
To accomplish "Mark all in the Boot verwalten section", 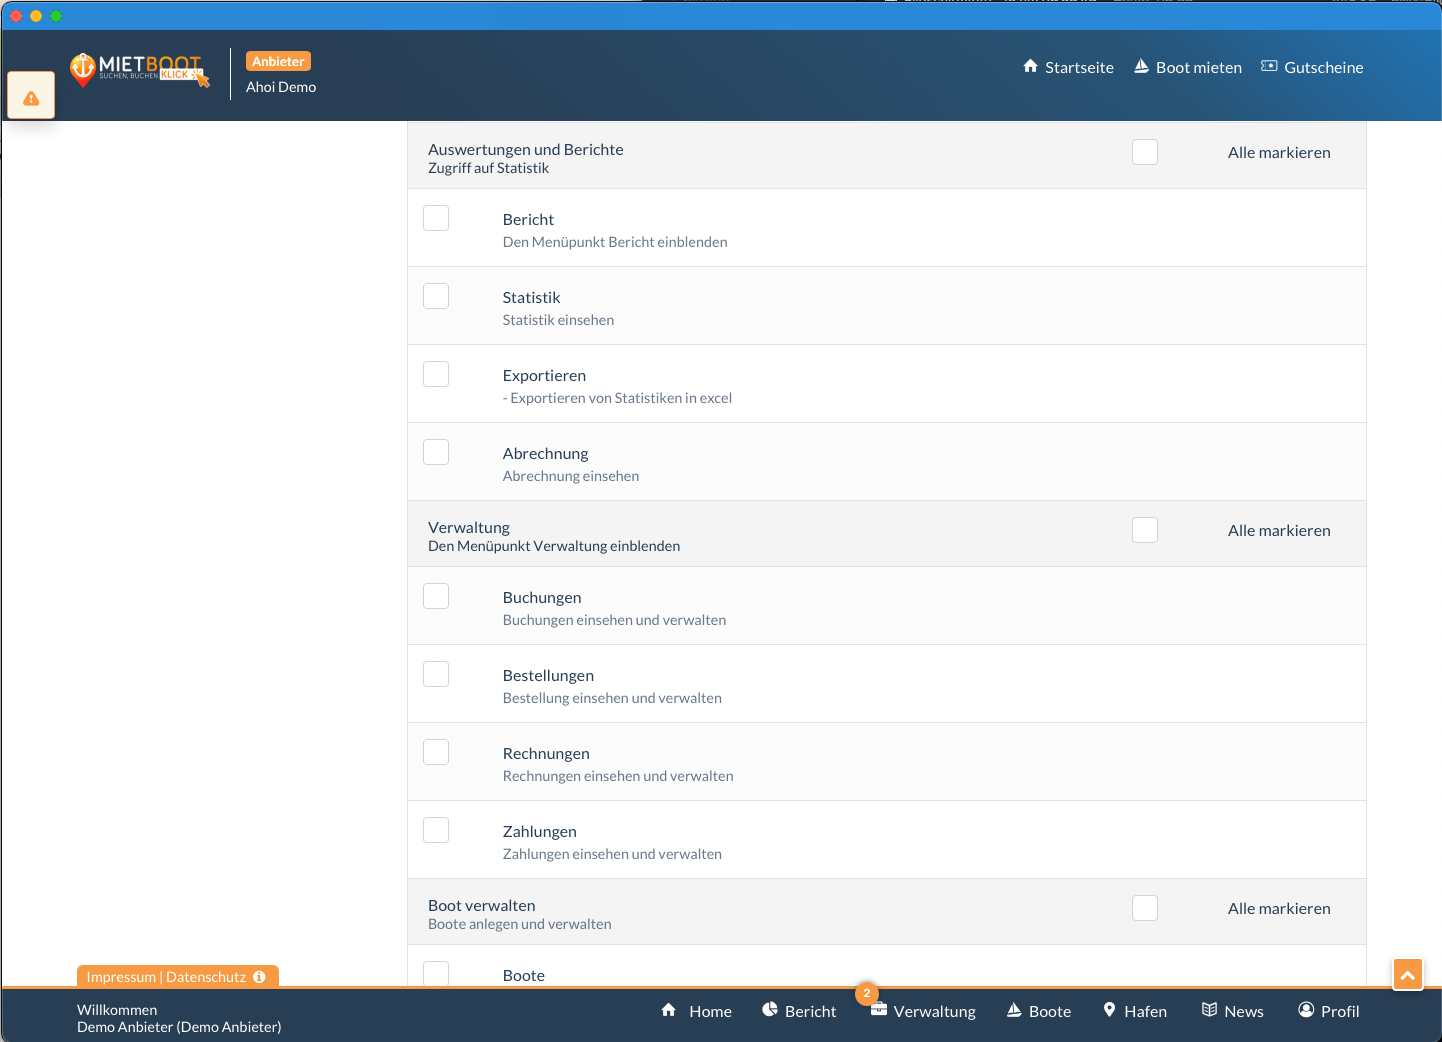I will tap(1145, 908).
